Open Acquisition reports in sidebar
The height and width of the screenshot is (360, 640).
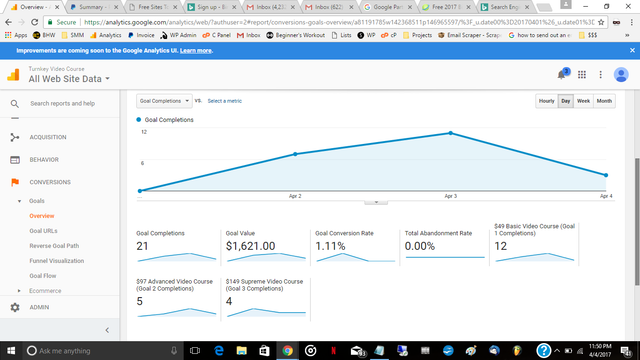(x=48, y=137)
